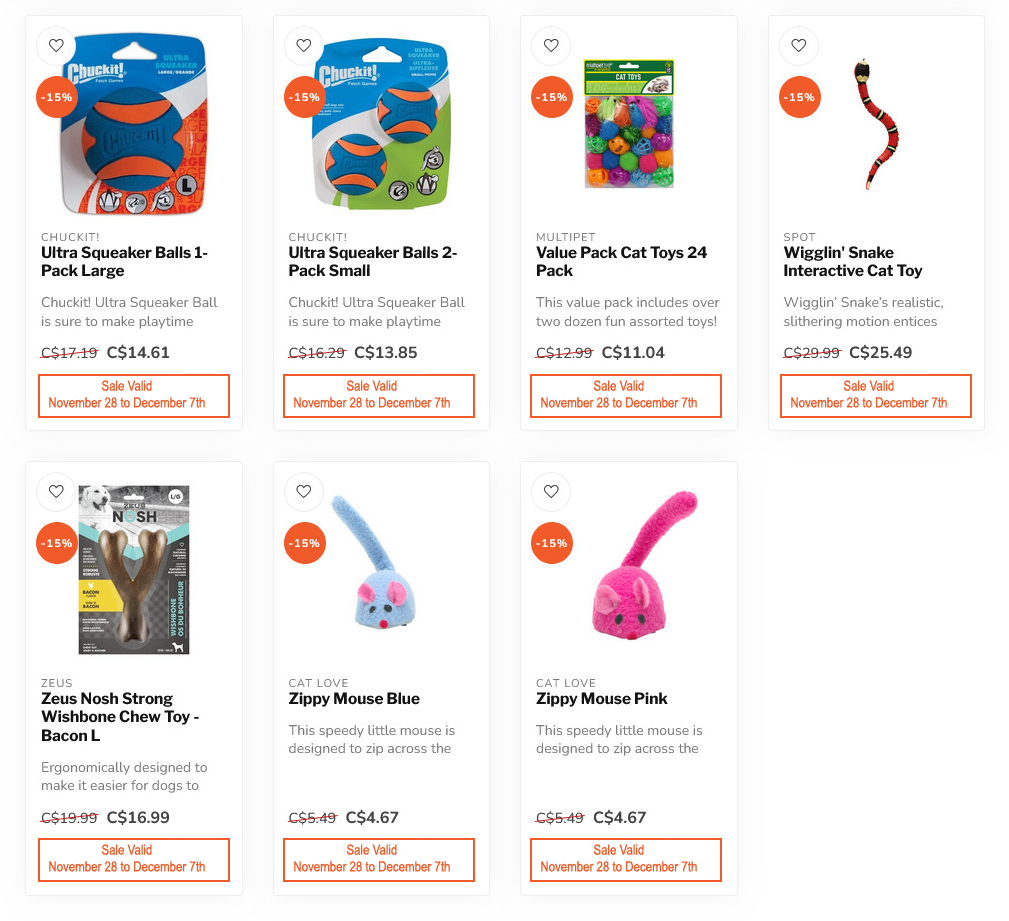Screen dimensions: 1009x921
Task: Click Sale Valid banner under Zippy Mouse Pink
Action: (x=625, y=859)
